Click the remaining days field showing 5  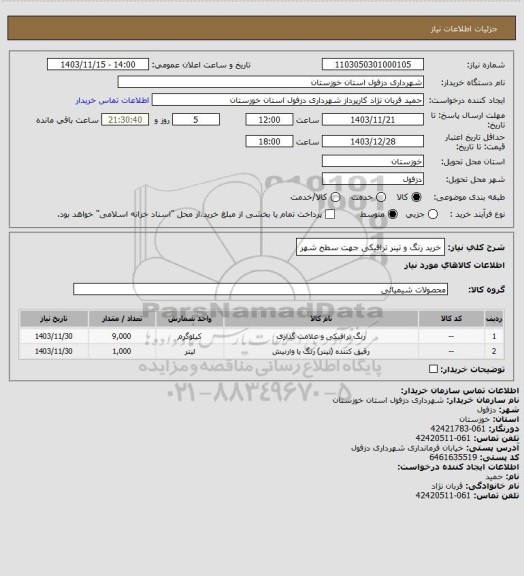[196, 120]
